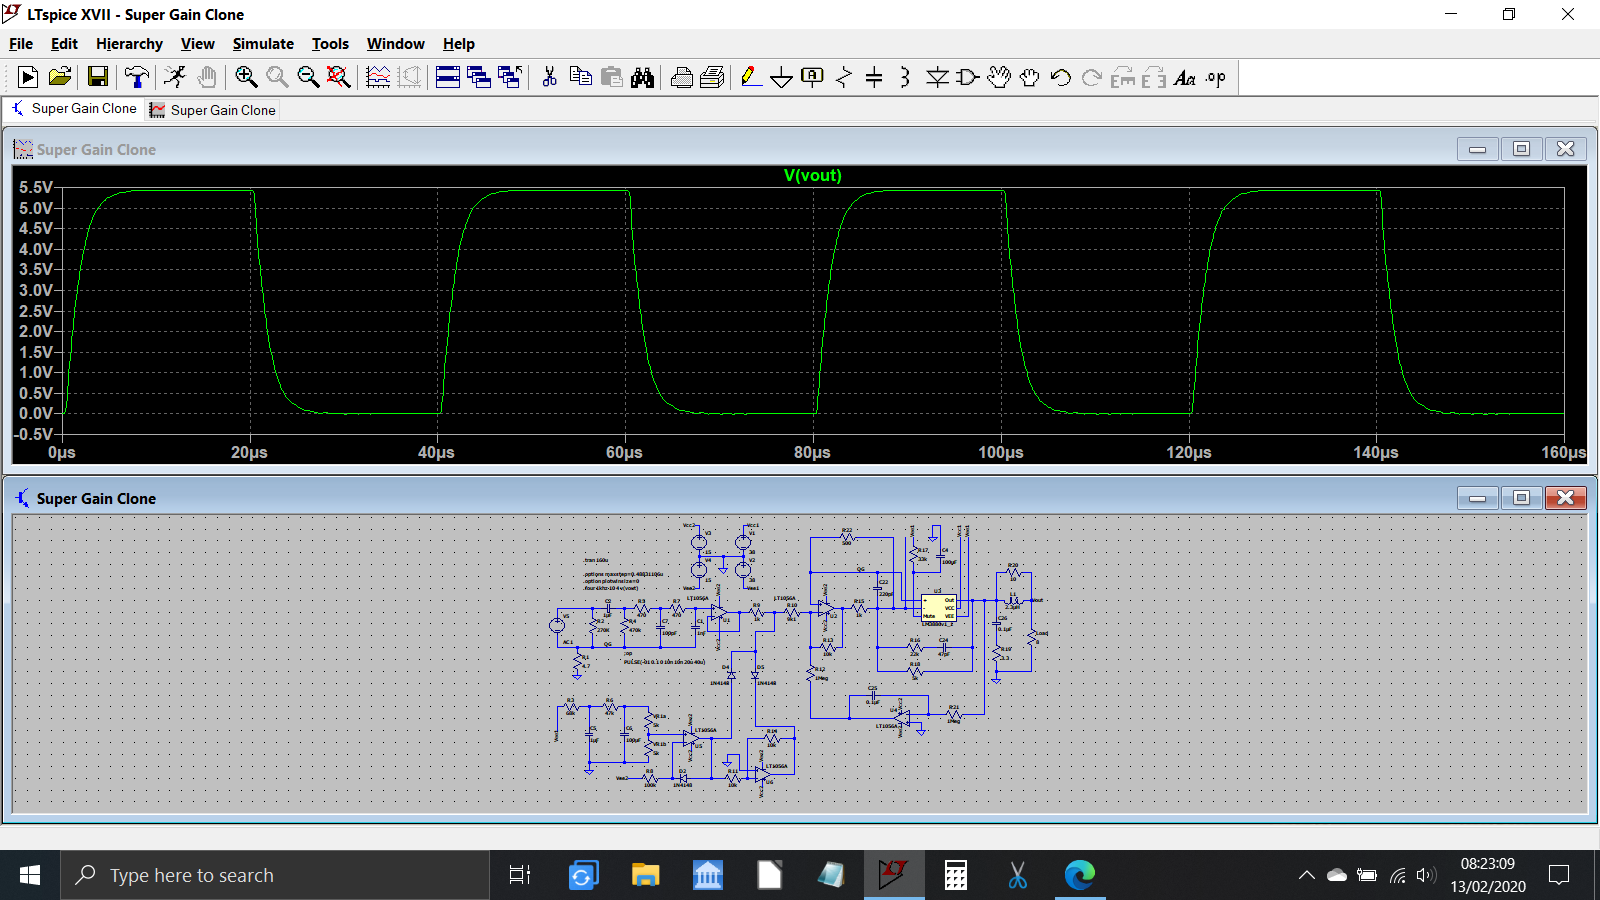Maximize the waveform plot window
Screen dimensions: 1600x900
tap(1521, 149)
